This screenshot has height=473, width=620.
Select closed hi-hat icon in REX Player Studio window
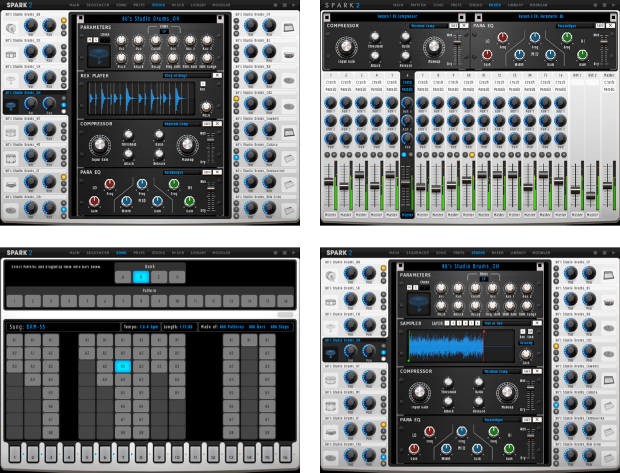[11, 80]
